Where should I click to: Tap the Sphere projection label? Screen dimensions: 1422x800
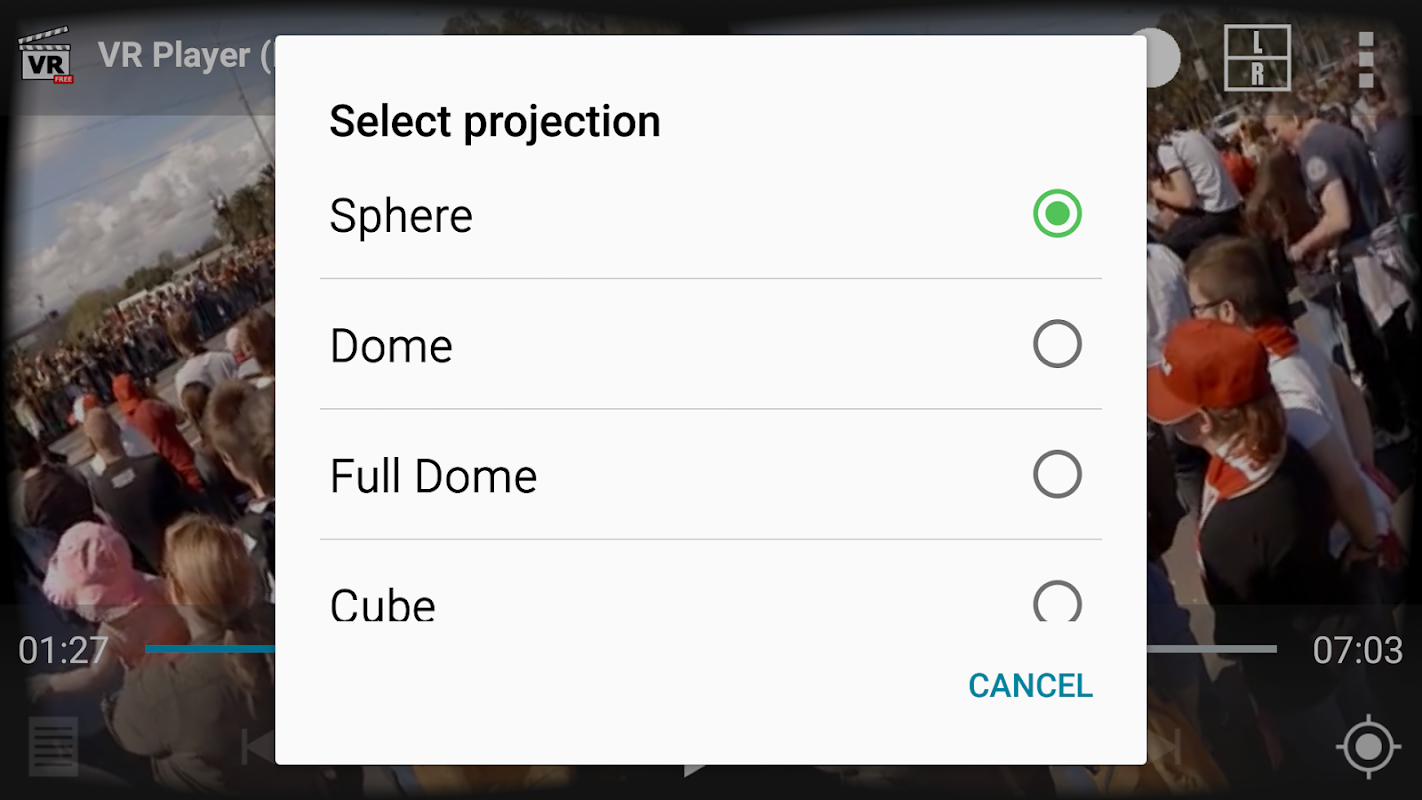[401, 216]
